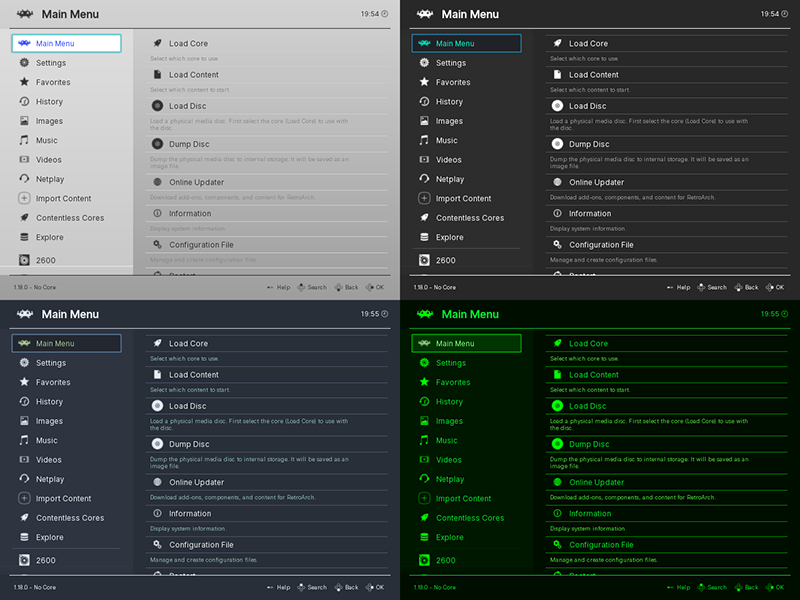Click the 19:55 clock in the green theme header
The image size is (800, 600).
(x=774, y=314)
